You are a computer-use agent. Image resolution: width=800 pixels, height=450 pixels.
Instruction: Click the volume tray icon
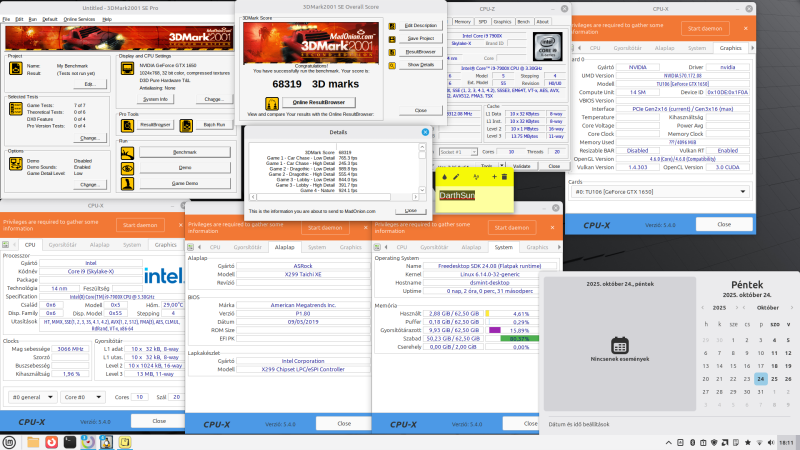(x=770, y=442)
